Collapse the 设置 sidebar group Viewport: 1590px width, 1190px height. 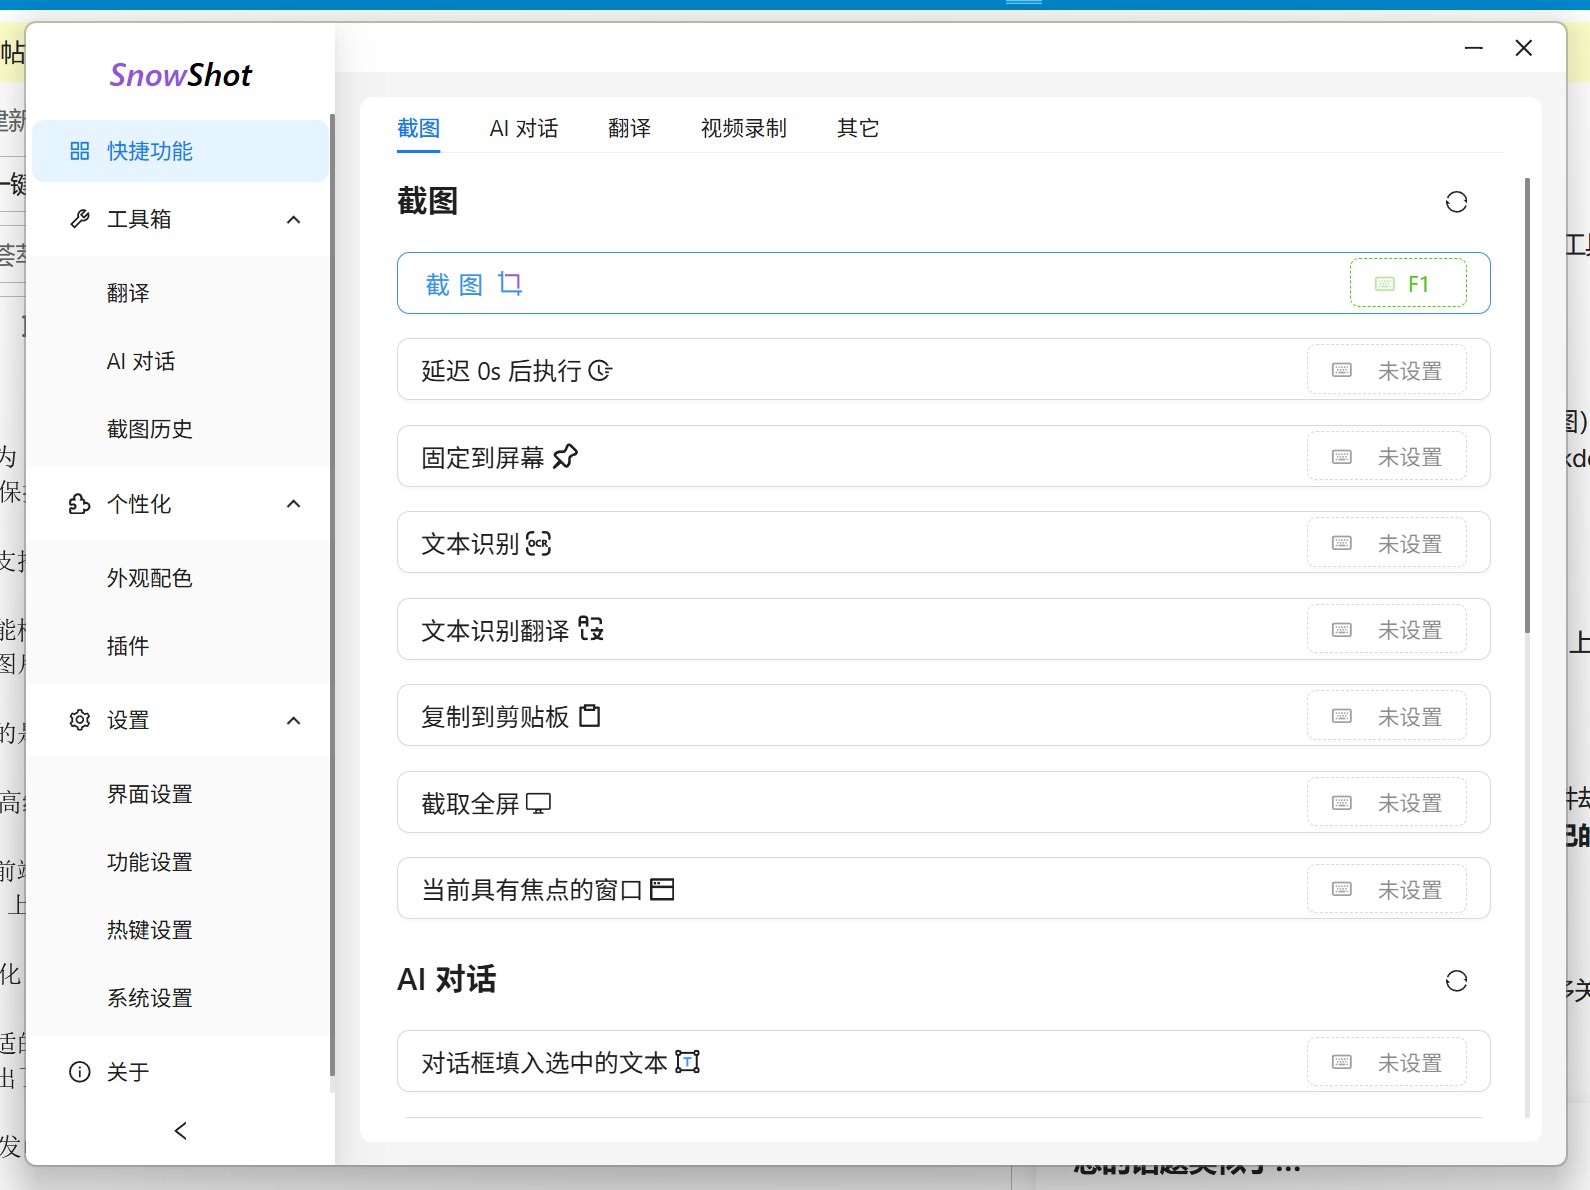(x=293, y=720)
